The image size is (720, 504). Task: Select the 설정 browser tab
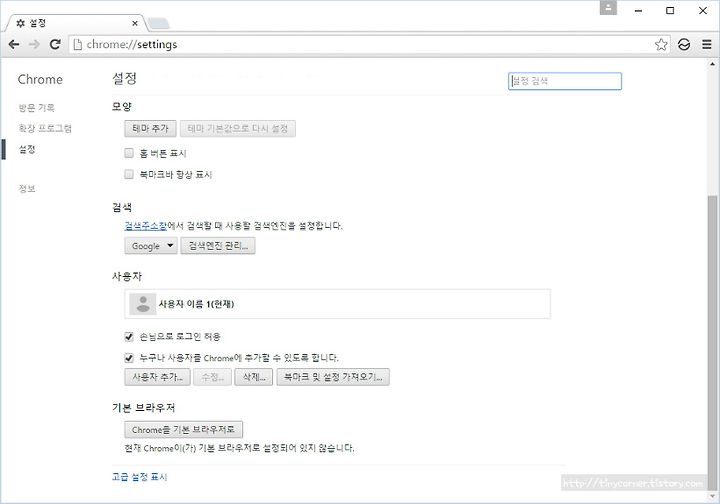tap(76, 23)
